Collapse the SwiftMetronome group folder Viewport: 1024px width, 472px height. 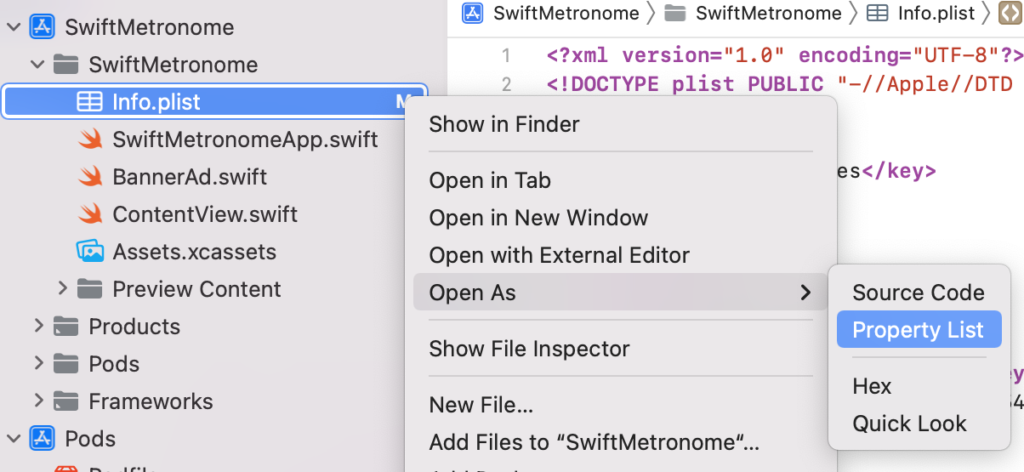point(38,65)
